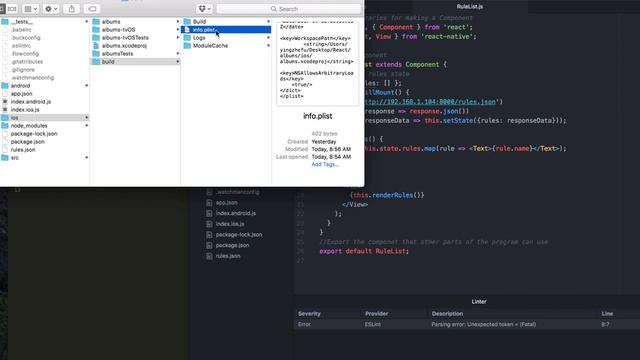Open package-lock.json in editor tree view
The width and height of the screenshot is (640, 360).
pos(239,235)
